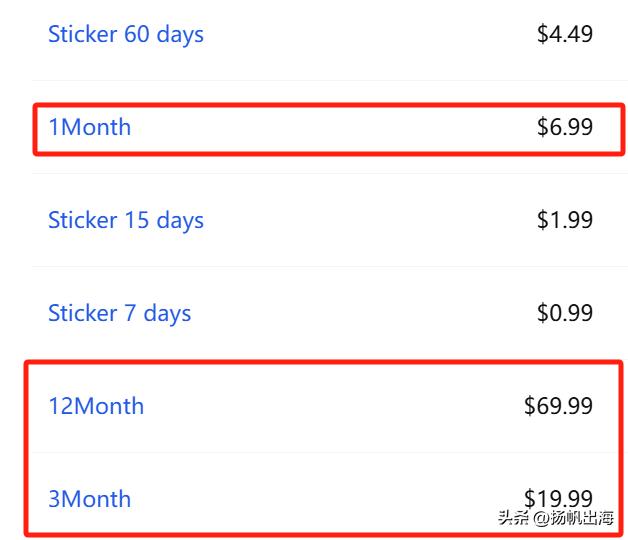628x540 pixels.
Task: Choose the Sticker 7 days link
Action: coord(119,313)
